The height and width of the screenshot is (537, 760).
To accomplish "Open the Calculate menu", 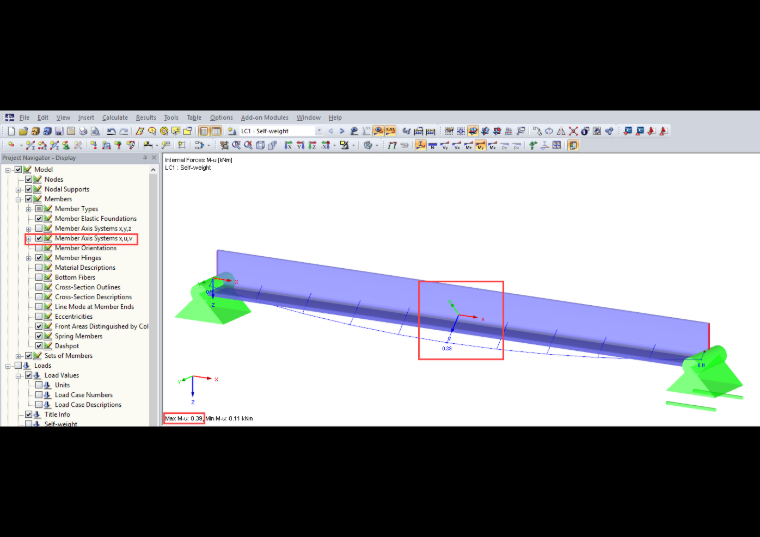I will coord(115,117).
